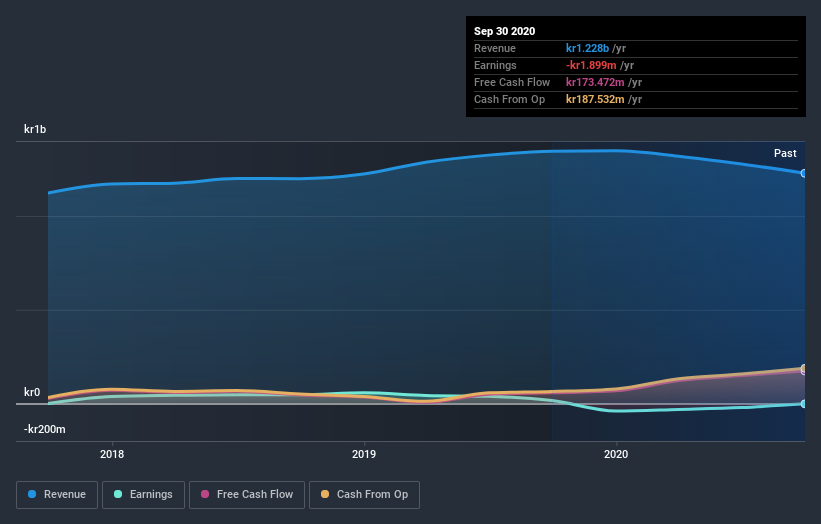This screenshot has width=821, height=524.
Task: Click the Past label in chart
Action: pyautogui.click(x=785, y=153)
